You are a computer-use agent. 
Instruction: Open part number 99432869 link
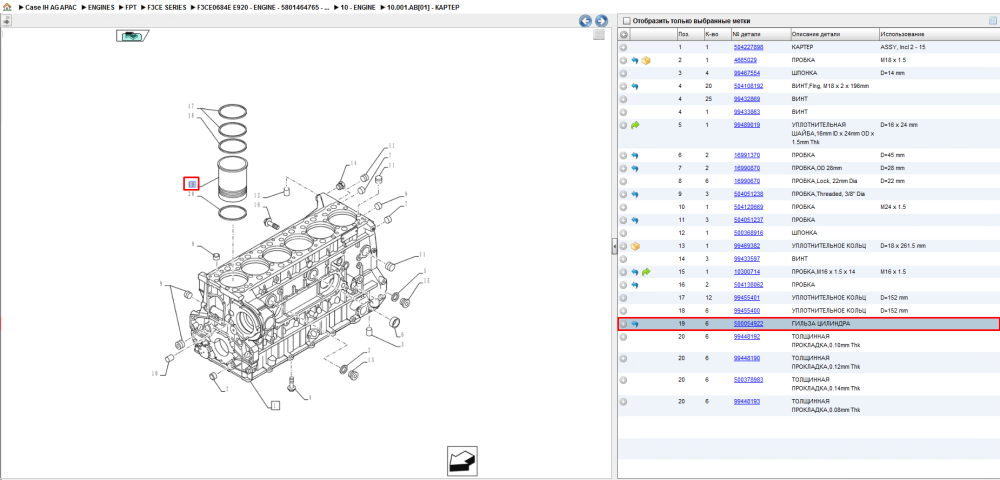[747, 99]
